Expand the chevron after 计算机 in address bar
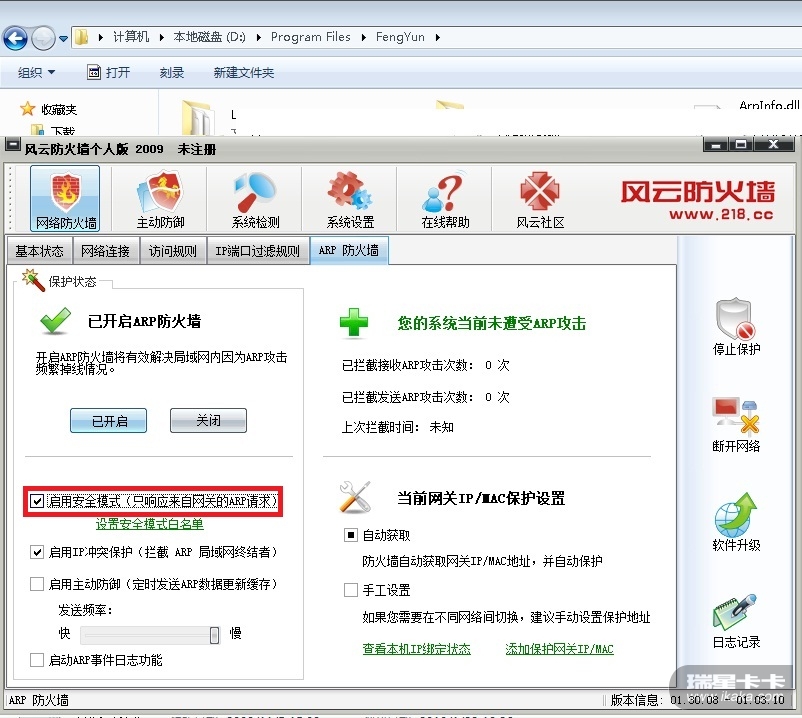802x718 pixels. (162, 37)
